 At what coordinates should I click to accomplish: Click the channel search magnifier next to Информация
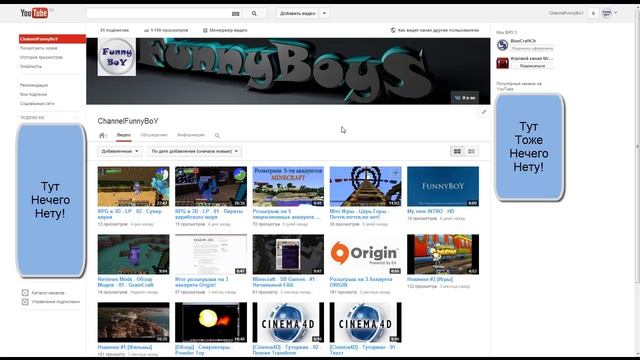pos(217,136)
